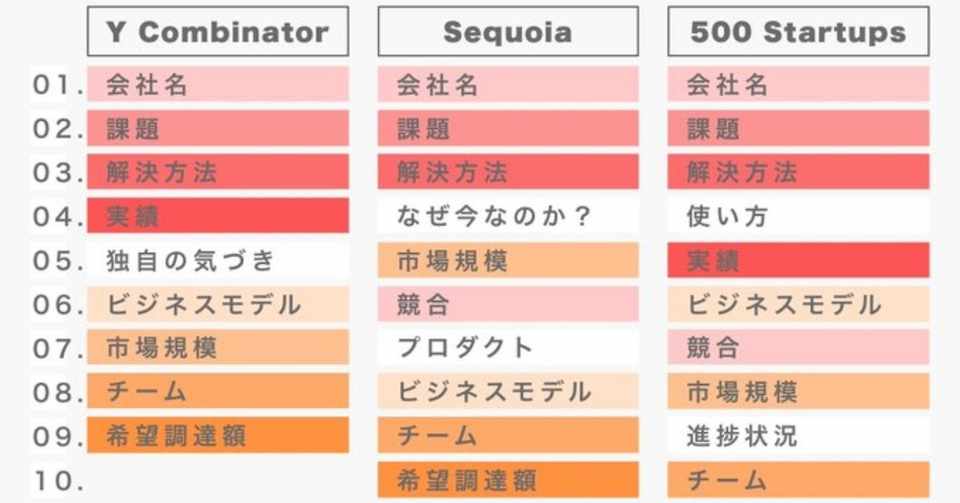
Task: Click orange 希望調達額 cell under Sequoia
Action: pos(507,480)
